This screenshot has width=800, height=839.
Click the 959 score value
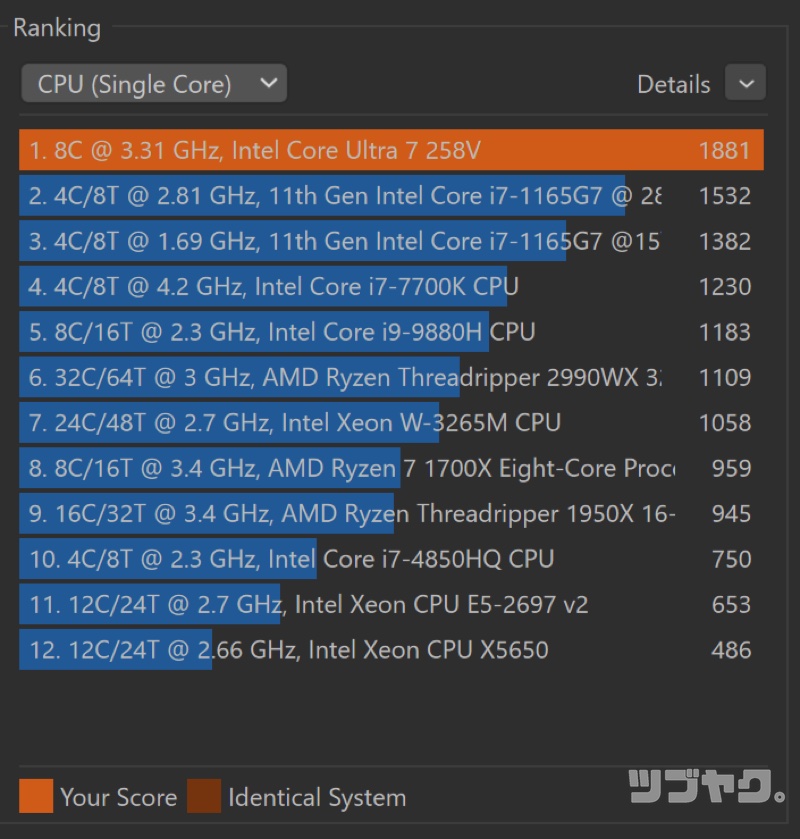coord(731,469)
